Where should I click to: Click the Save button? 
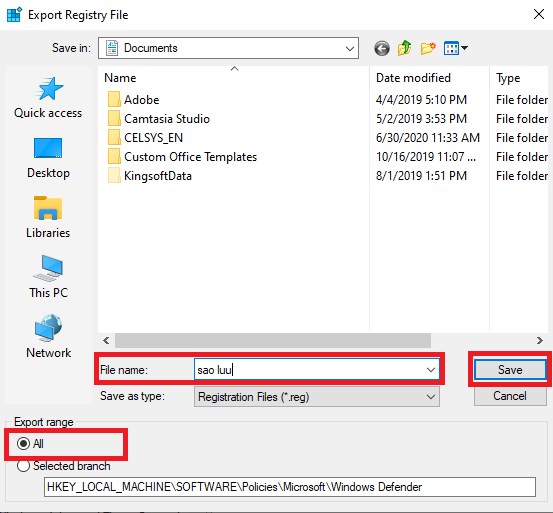tap(510, 370)
